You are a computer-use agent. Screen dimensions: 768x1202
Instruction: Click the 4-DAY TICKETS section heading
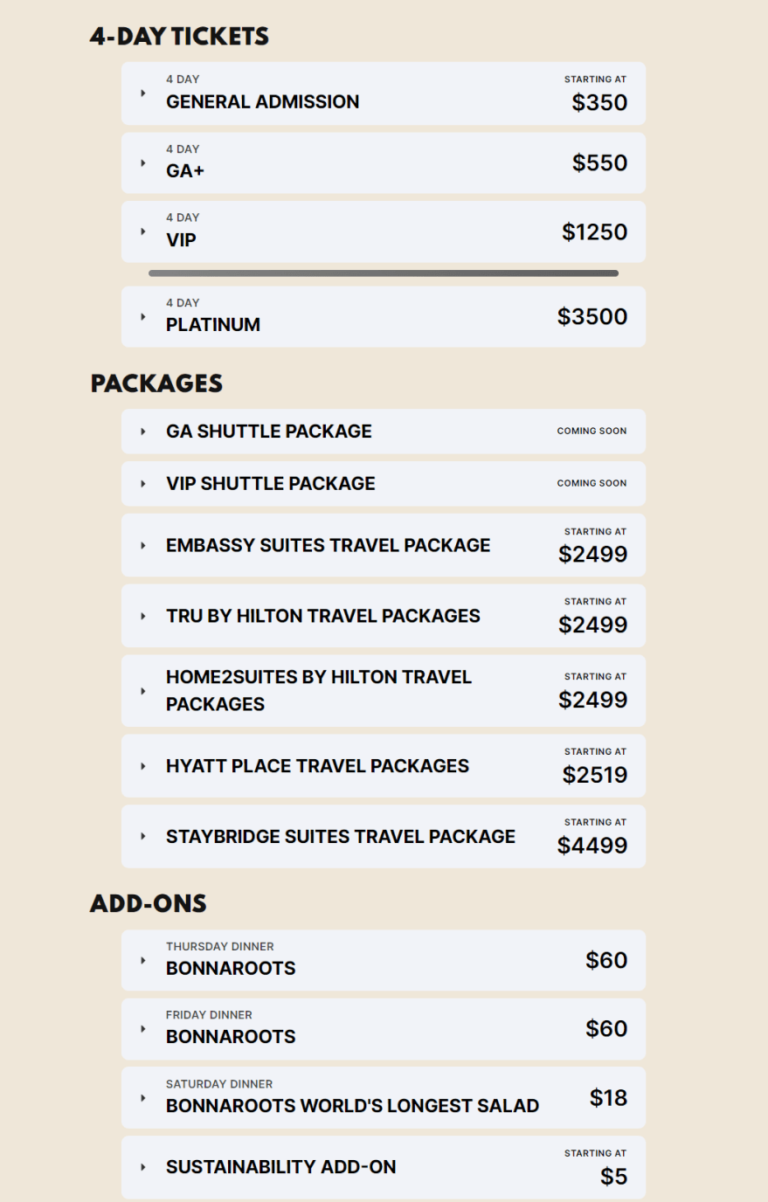180,35
